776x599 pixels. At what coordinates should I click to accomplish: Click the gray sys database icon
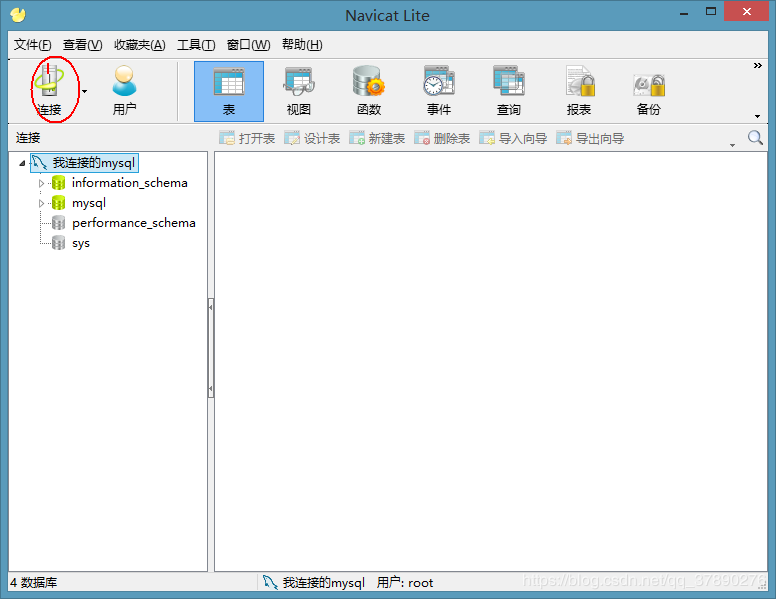point(58,243)
